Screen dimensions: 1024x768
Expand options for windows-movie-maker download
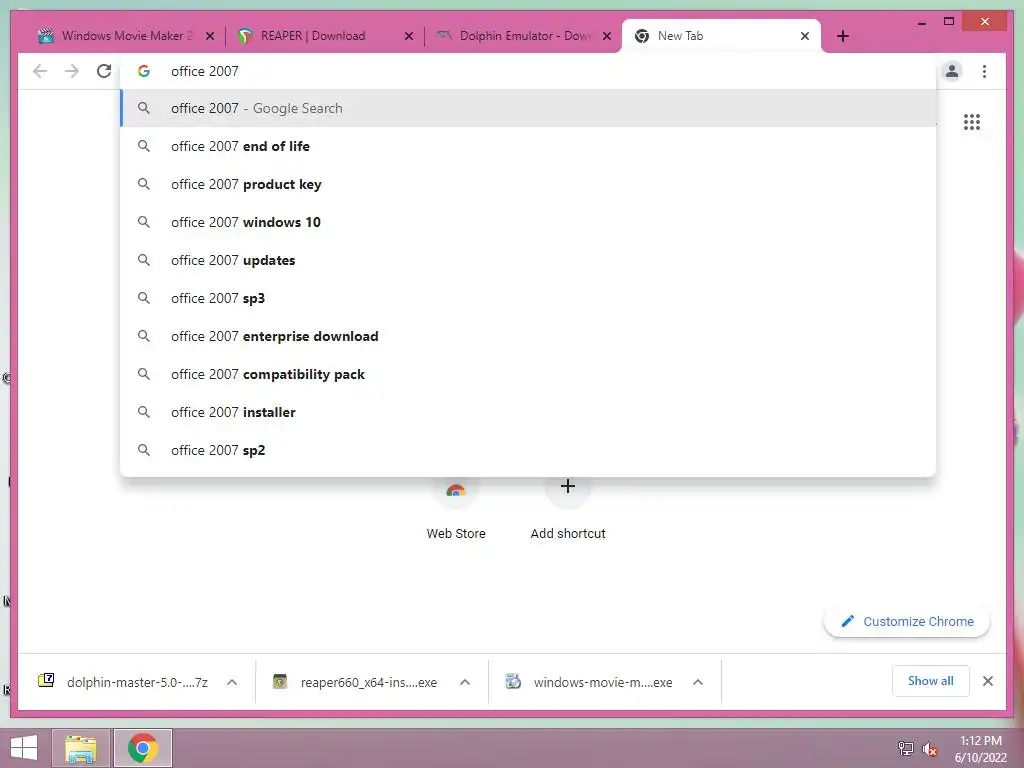click(697, 682)
